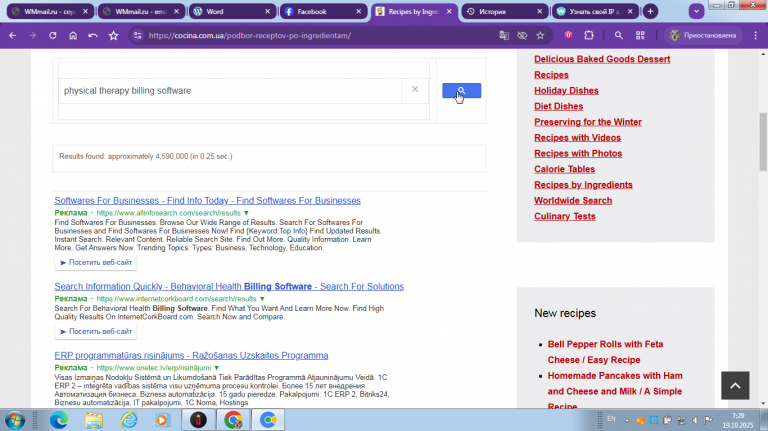Expand internetcorkboard.com ad dropdown arrow
The image size is (768, 431).
[x=262, y=299]
